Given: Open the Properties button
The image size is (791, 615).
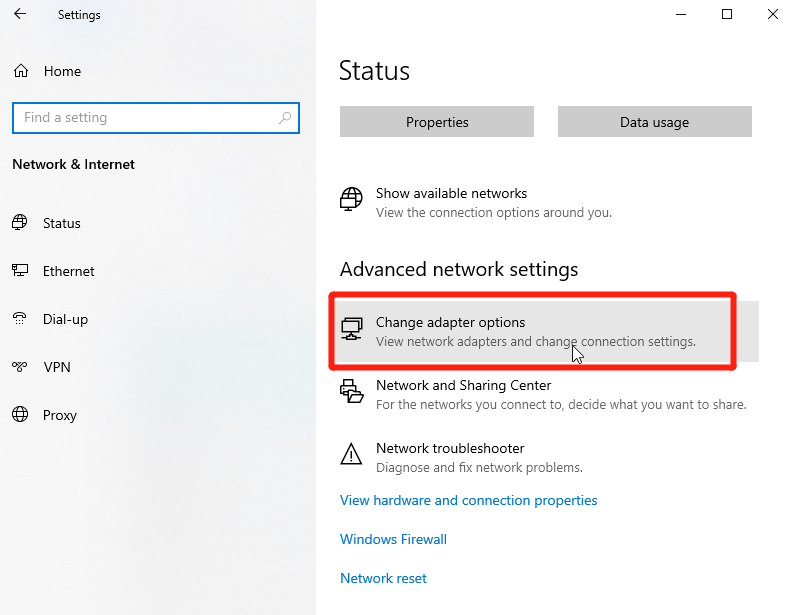Looking at the screenshot, I should click(437, 122).
